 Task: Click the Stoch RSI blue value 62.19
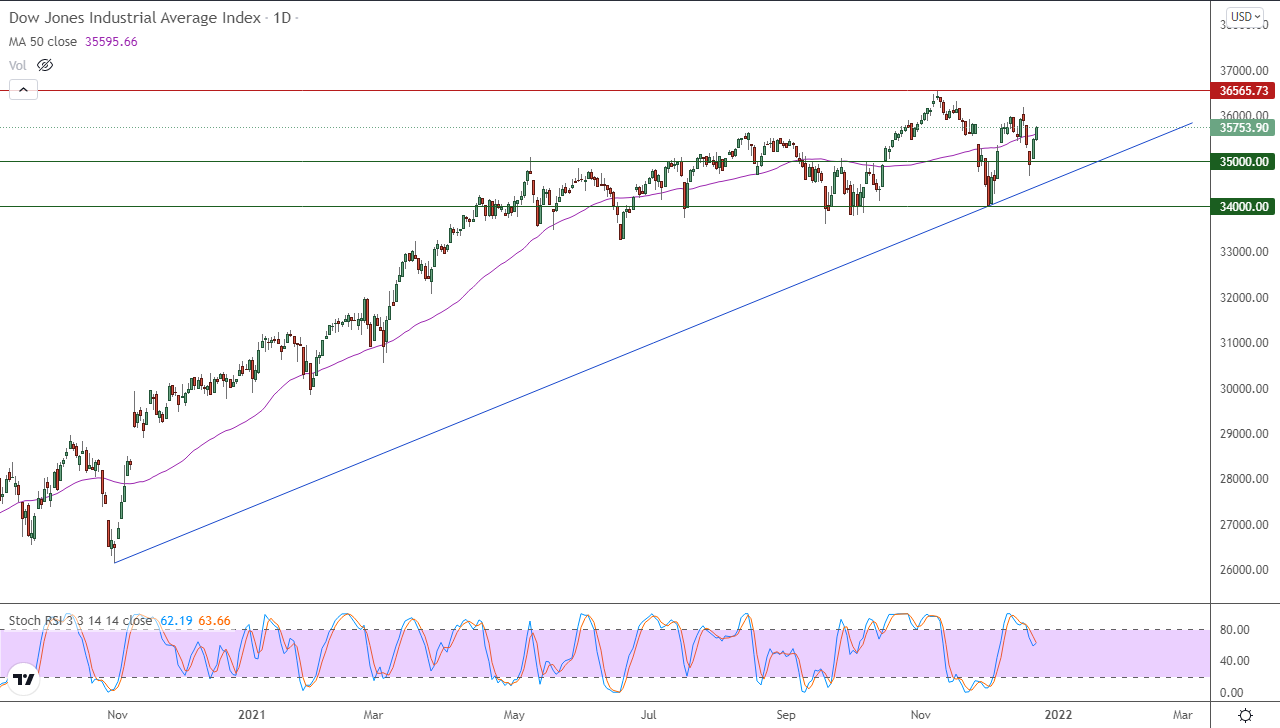click(x=175, y=620)
